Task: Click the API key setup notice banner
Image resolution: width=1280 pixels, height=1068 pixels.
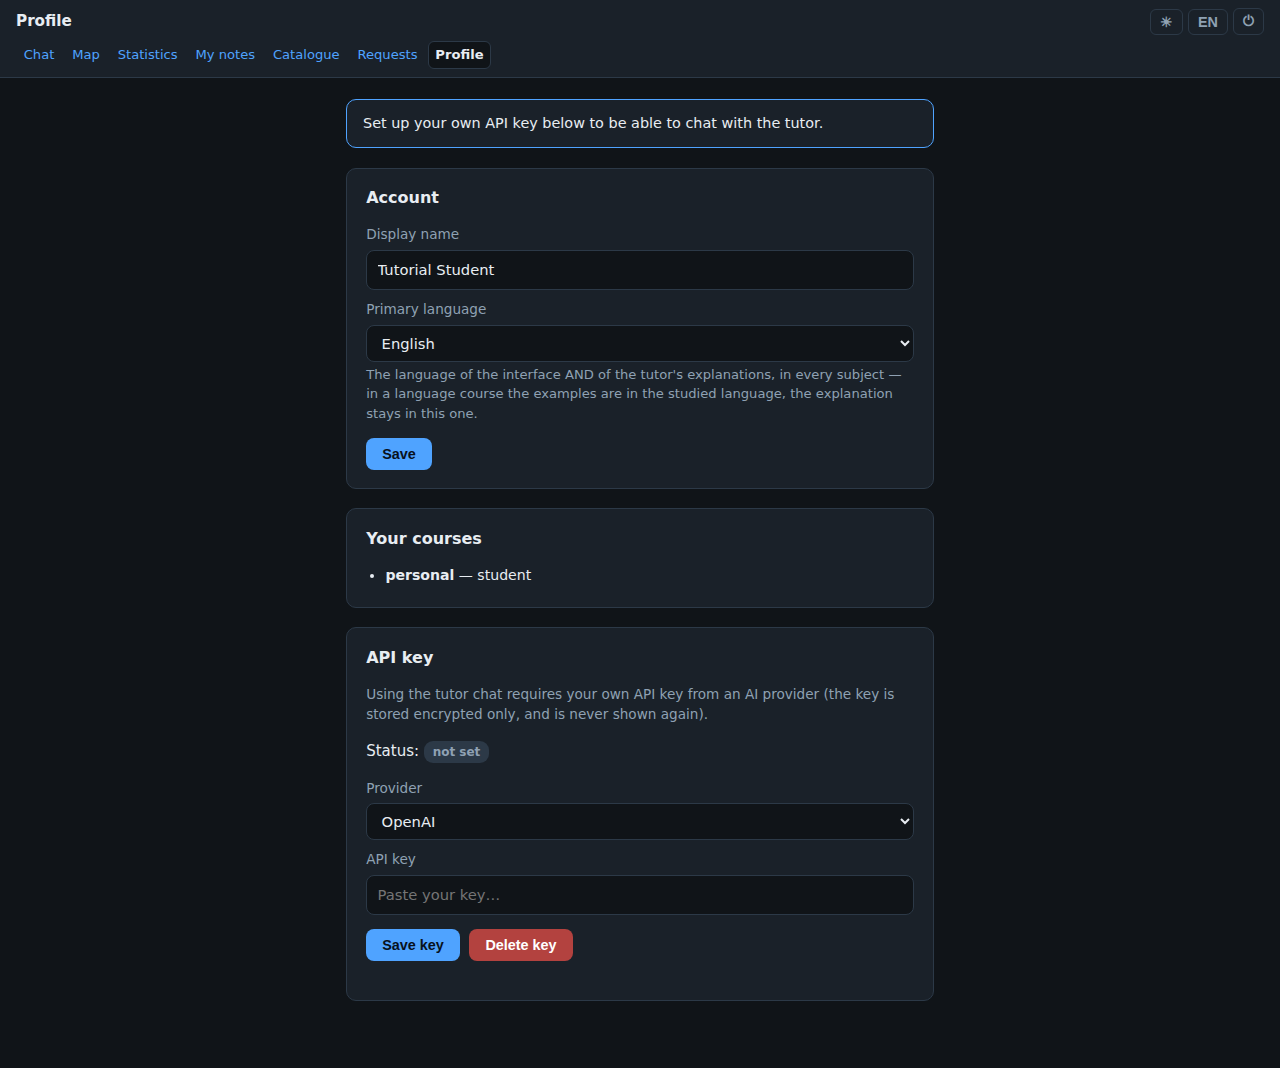Action: pyautogui.click(x=640, y=123)
